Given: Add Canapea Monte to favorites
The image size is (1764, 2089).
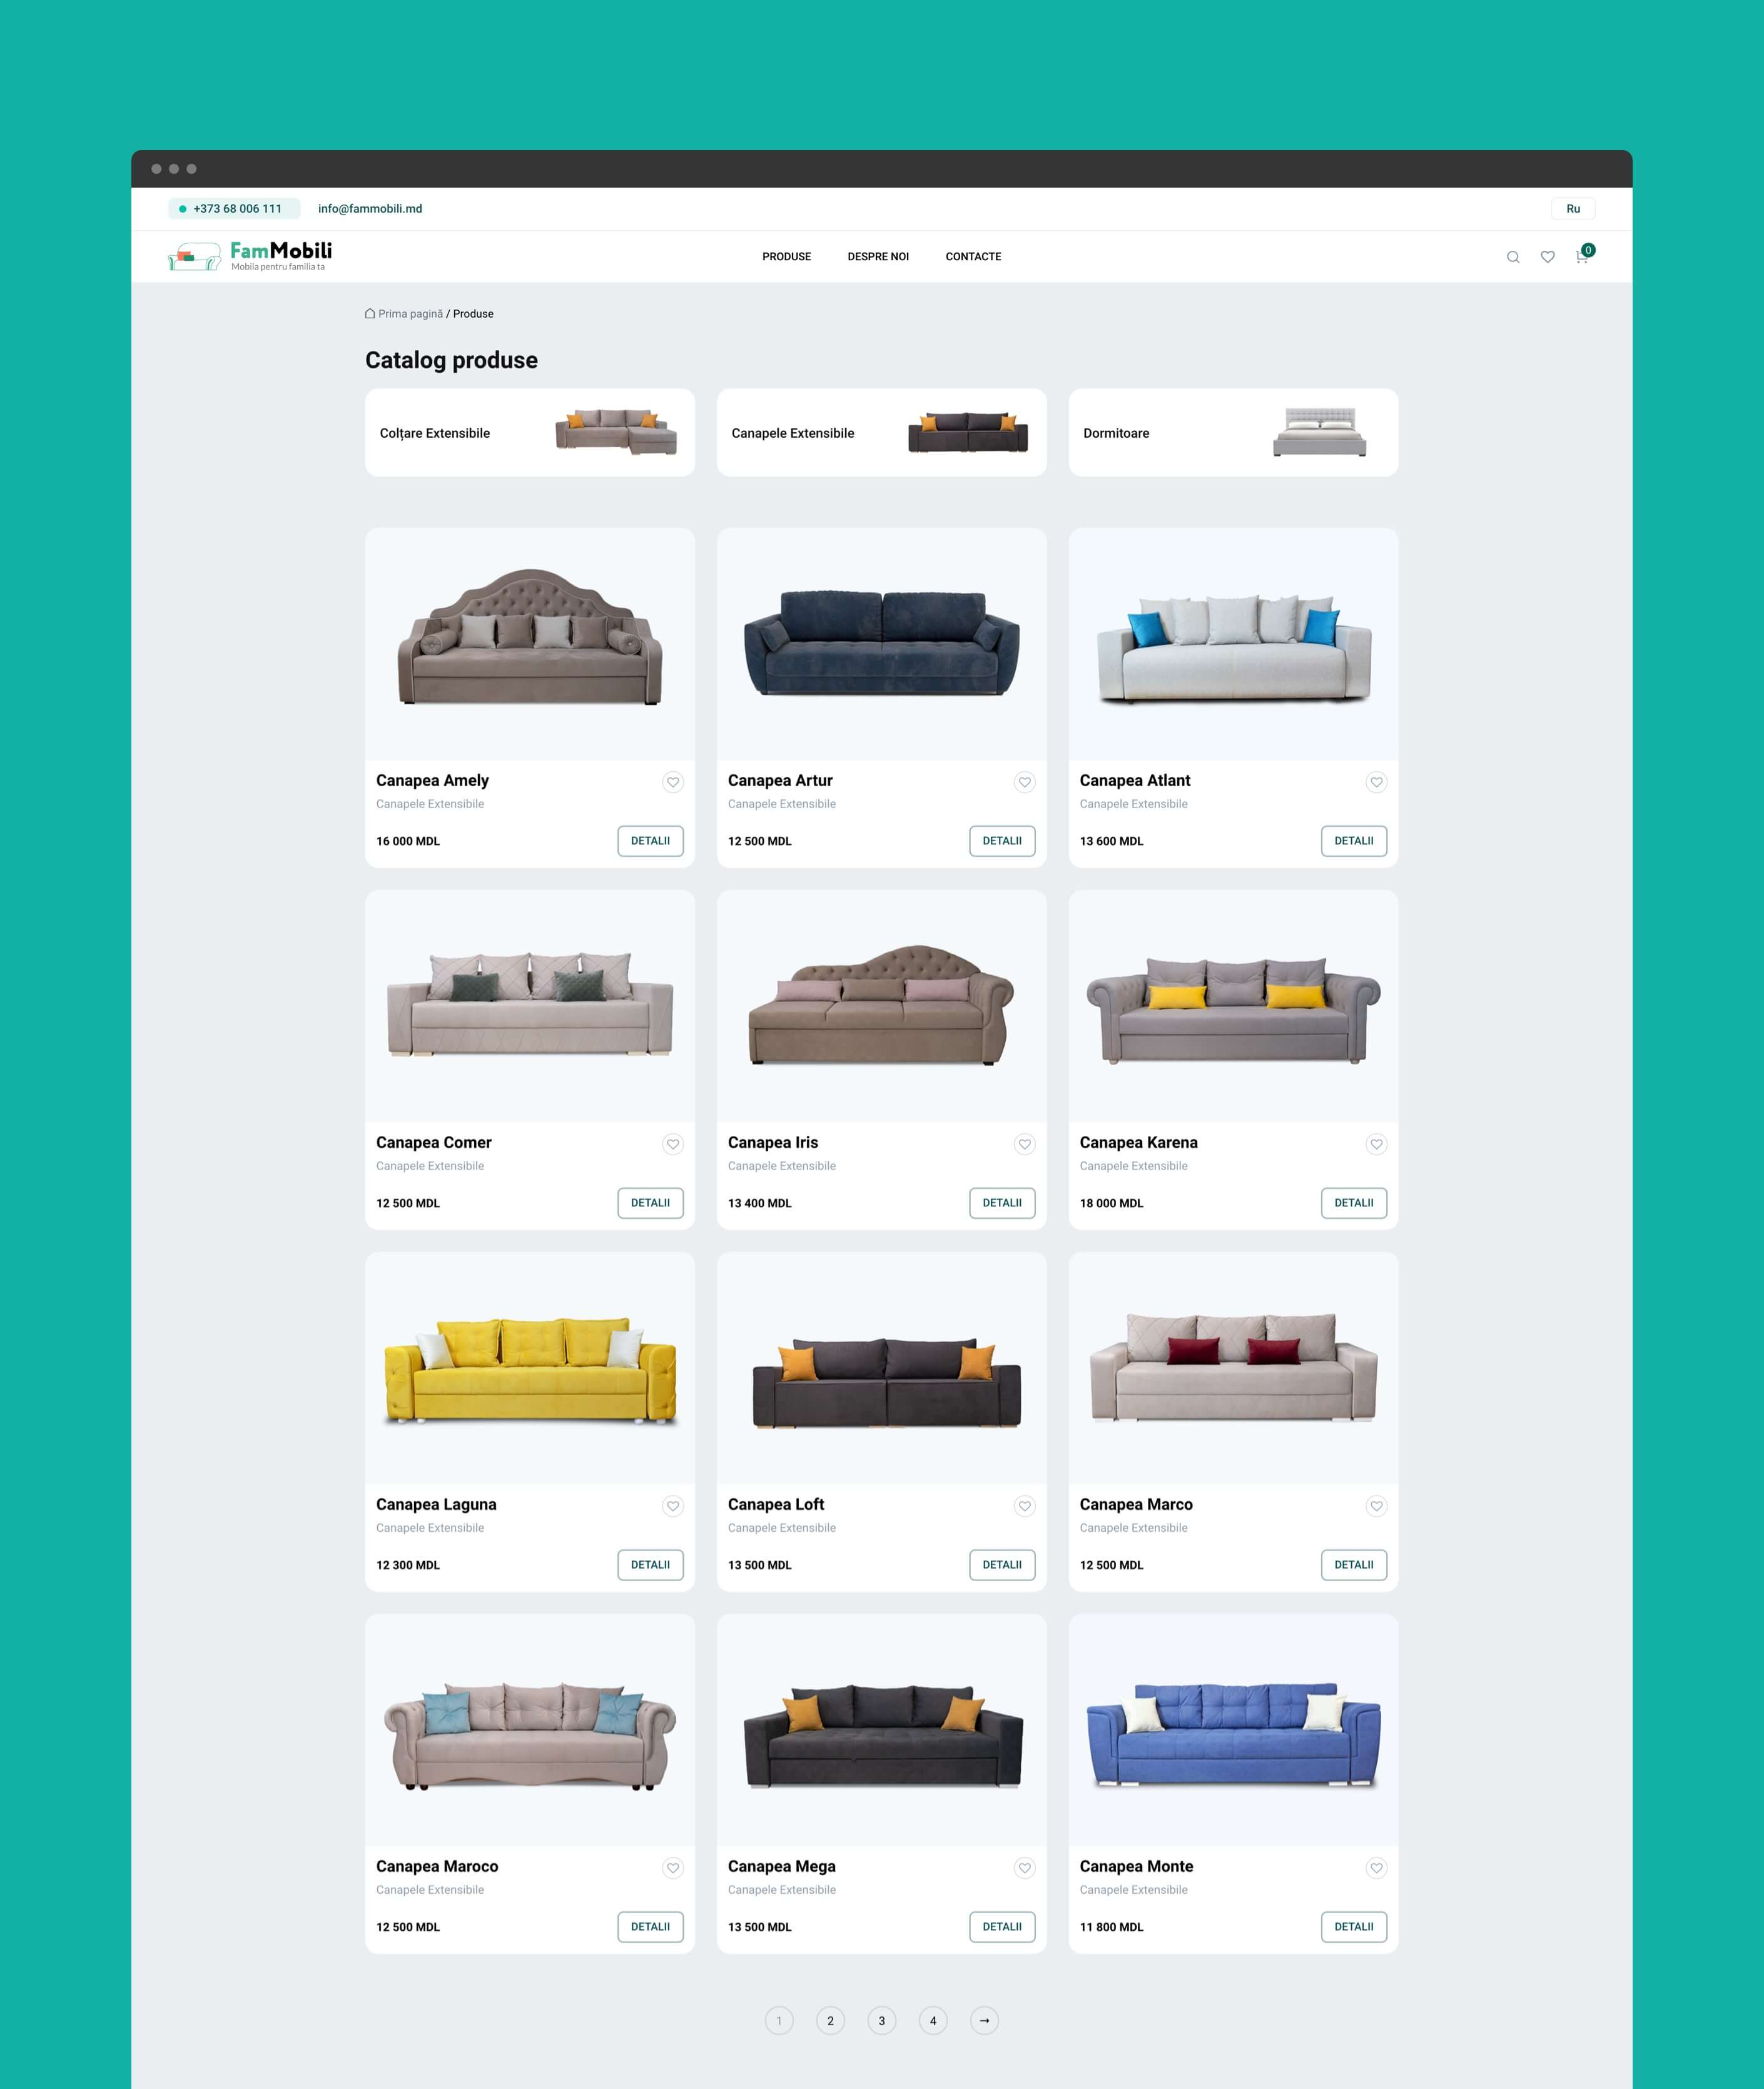Looking at the screenshot, I should 1377,1868.
